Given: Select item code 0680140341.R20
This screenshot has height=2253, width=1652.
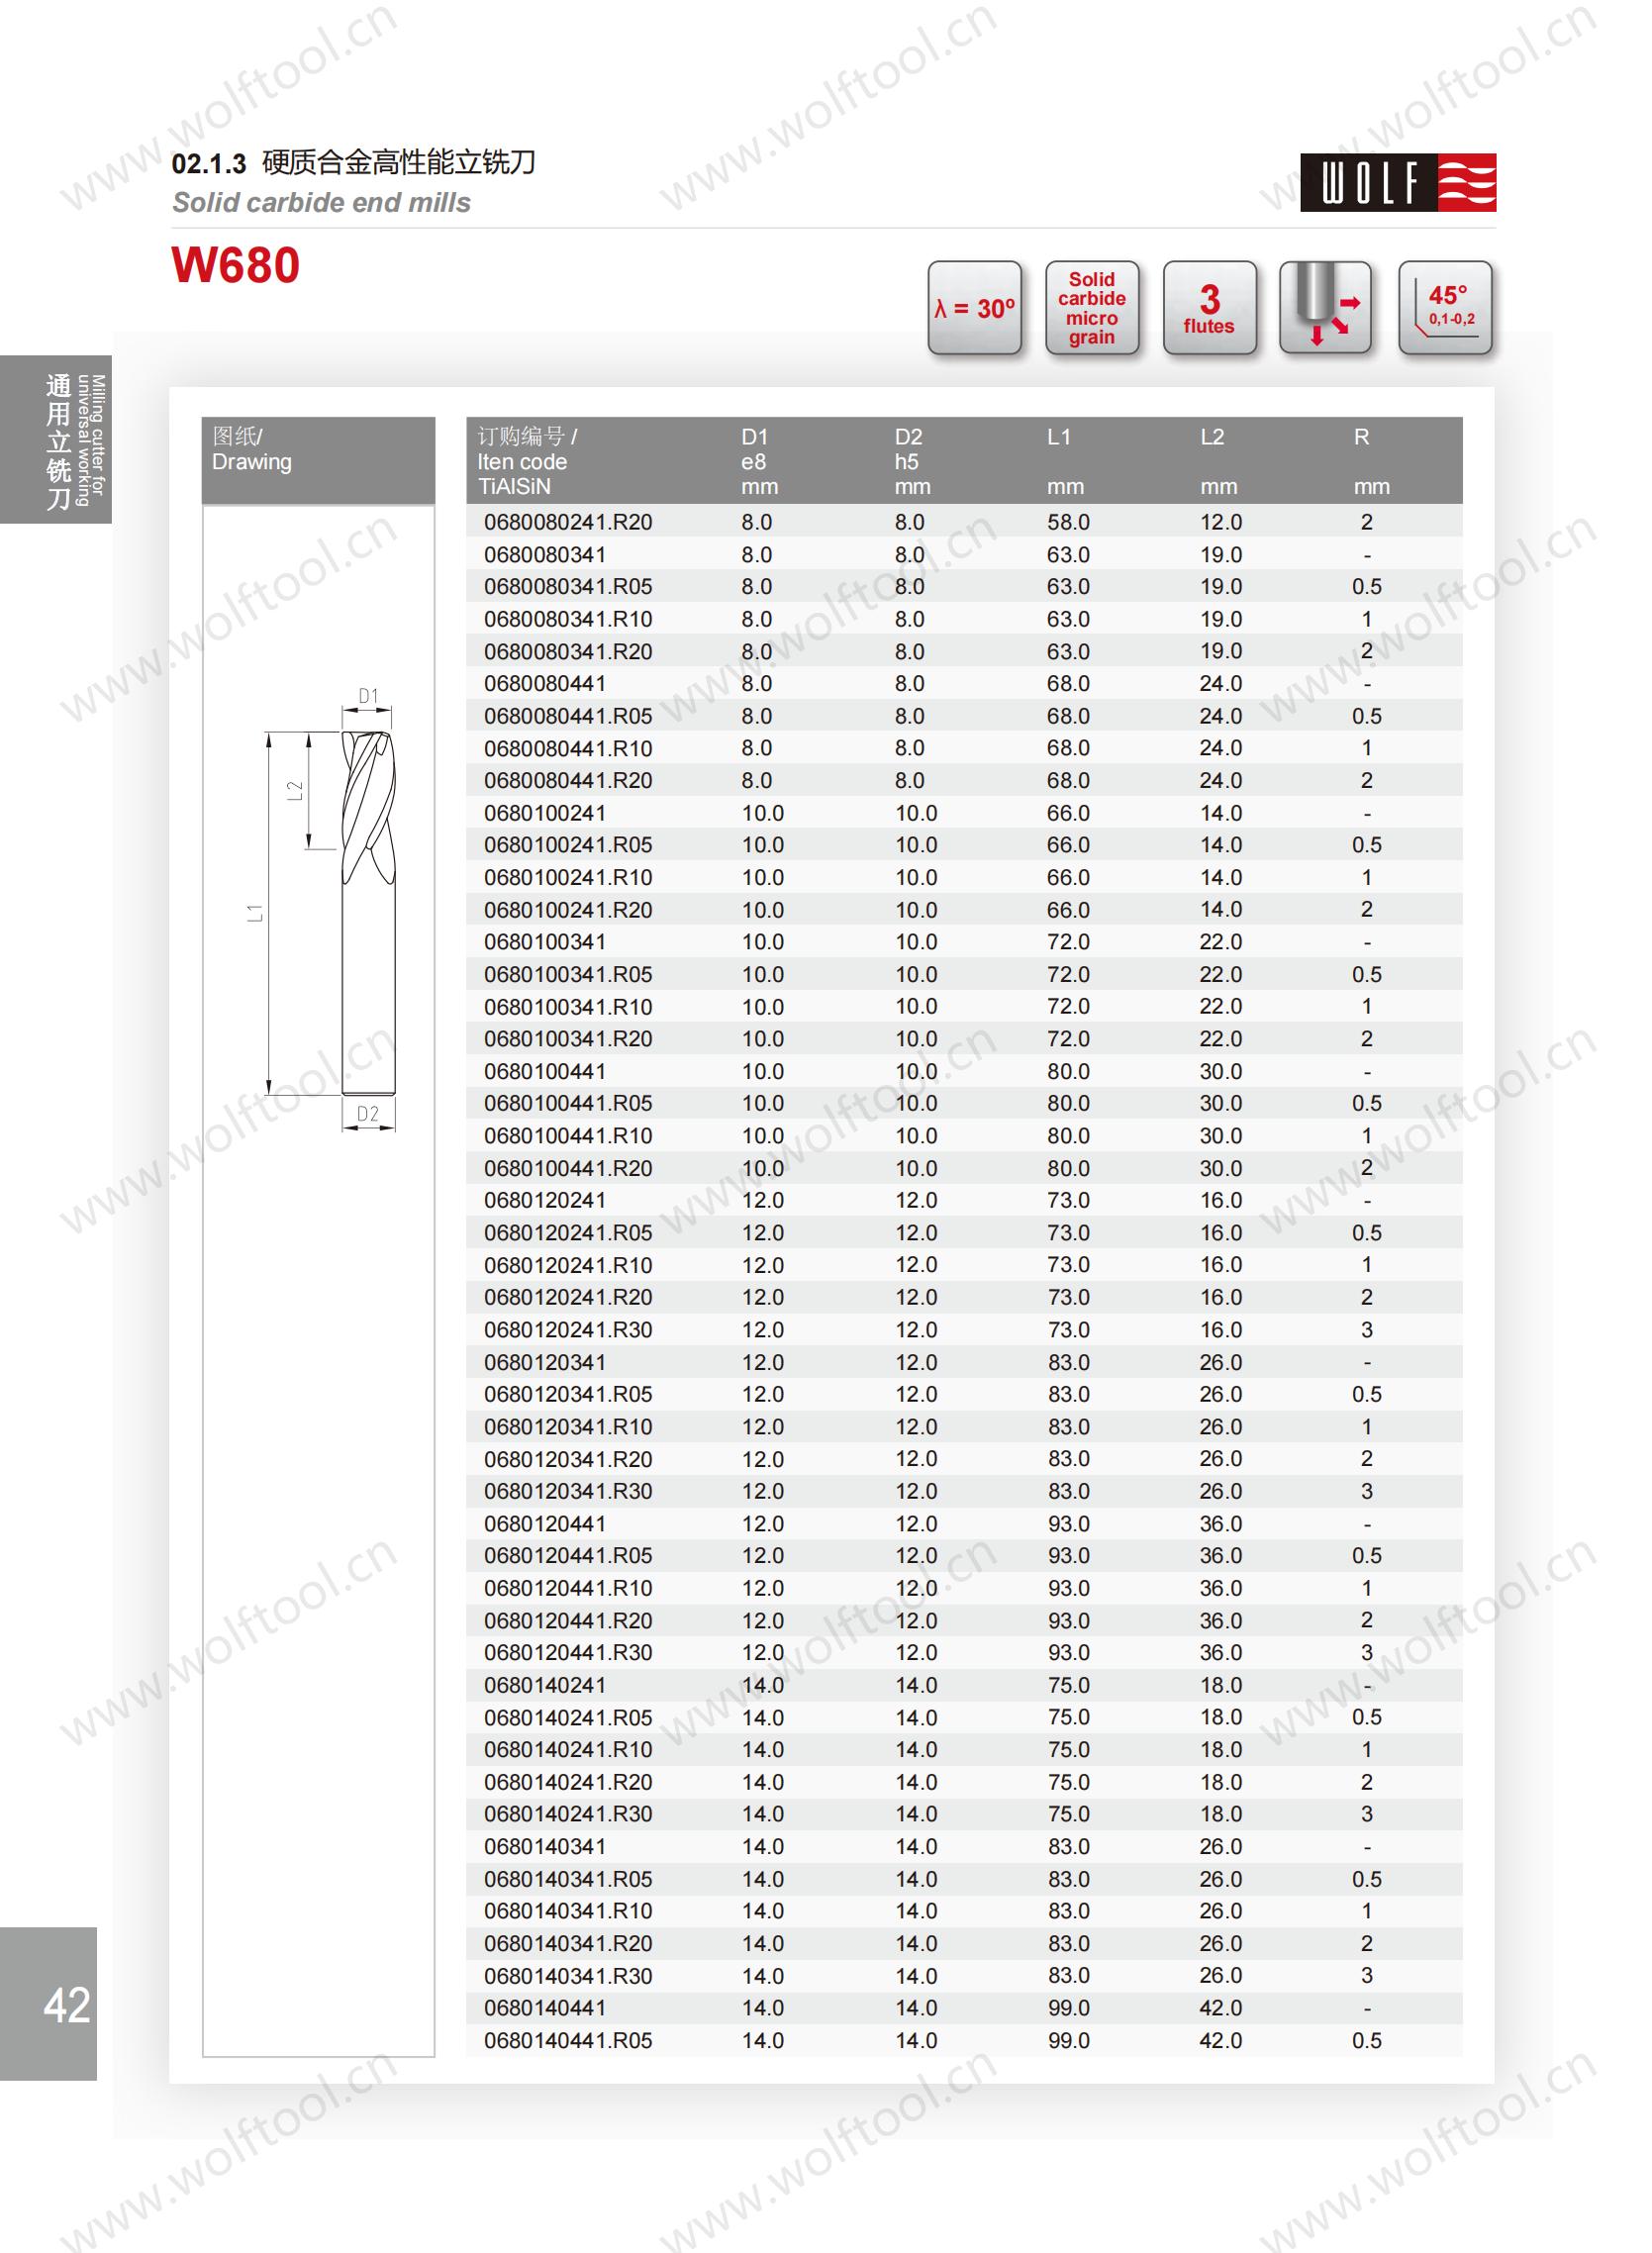Looking at the screenshot, I should point(567,1943).
